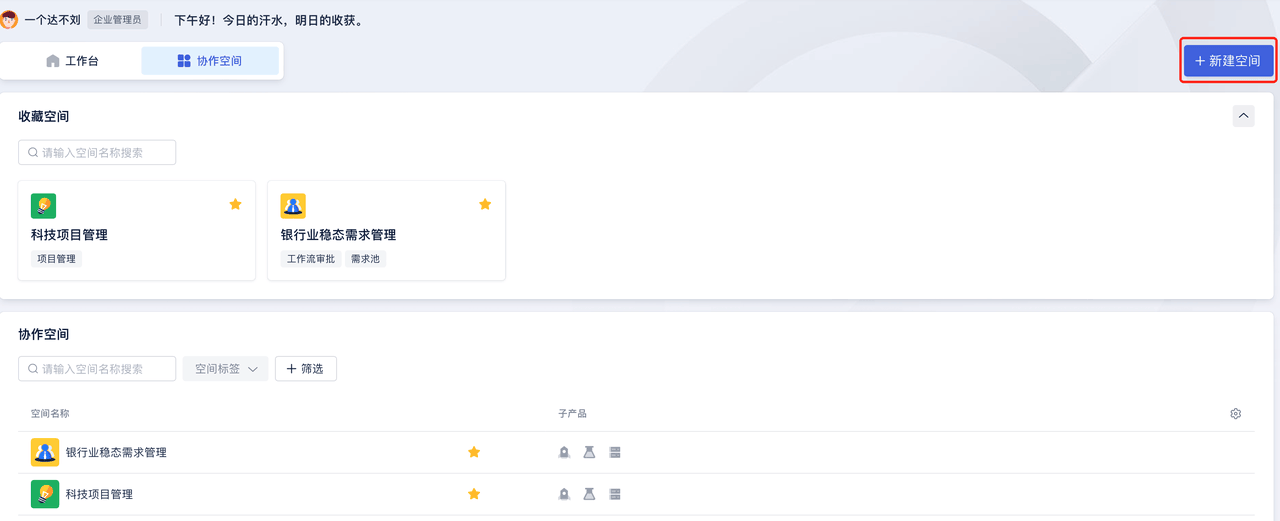The width and height of the screenshot is (1280, 521).
Task: Click 银行业稳态需求管理 link in table
Action: (116, 452)
